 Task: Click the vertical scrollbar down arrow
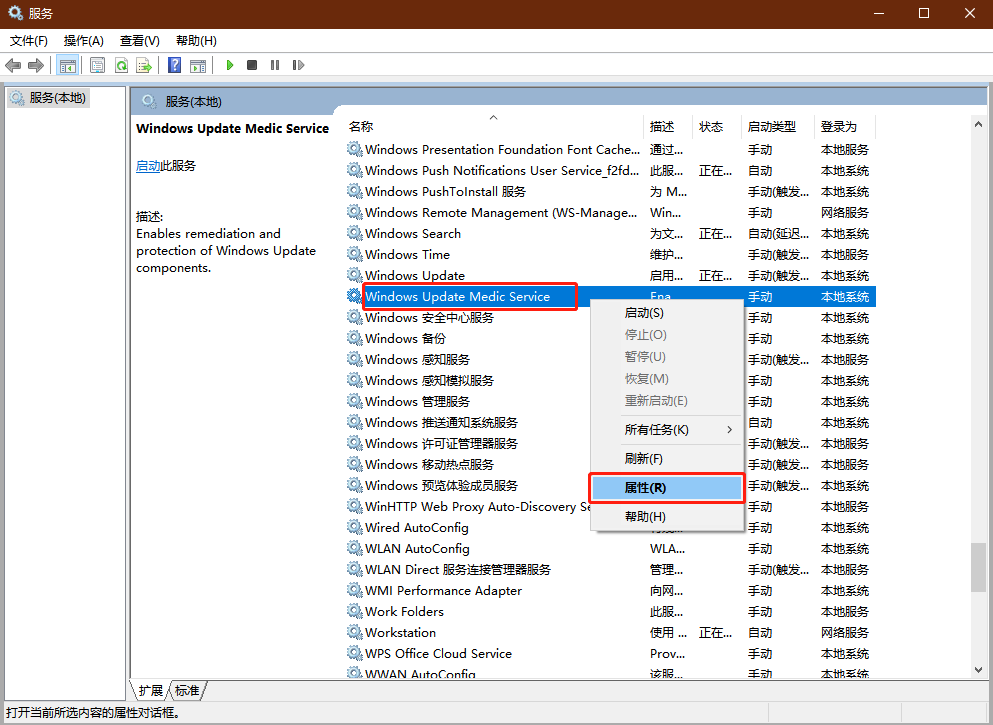978,669
